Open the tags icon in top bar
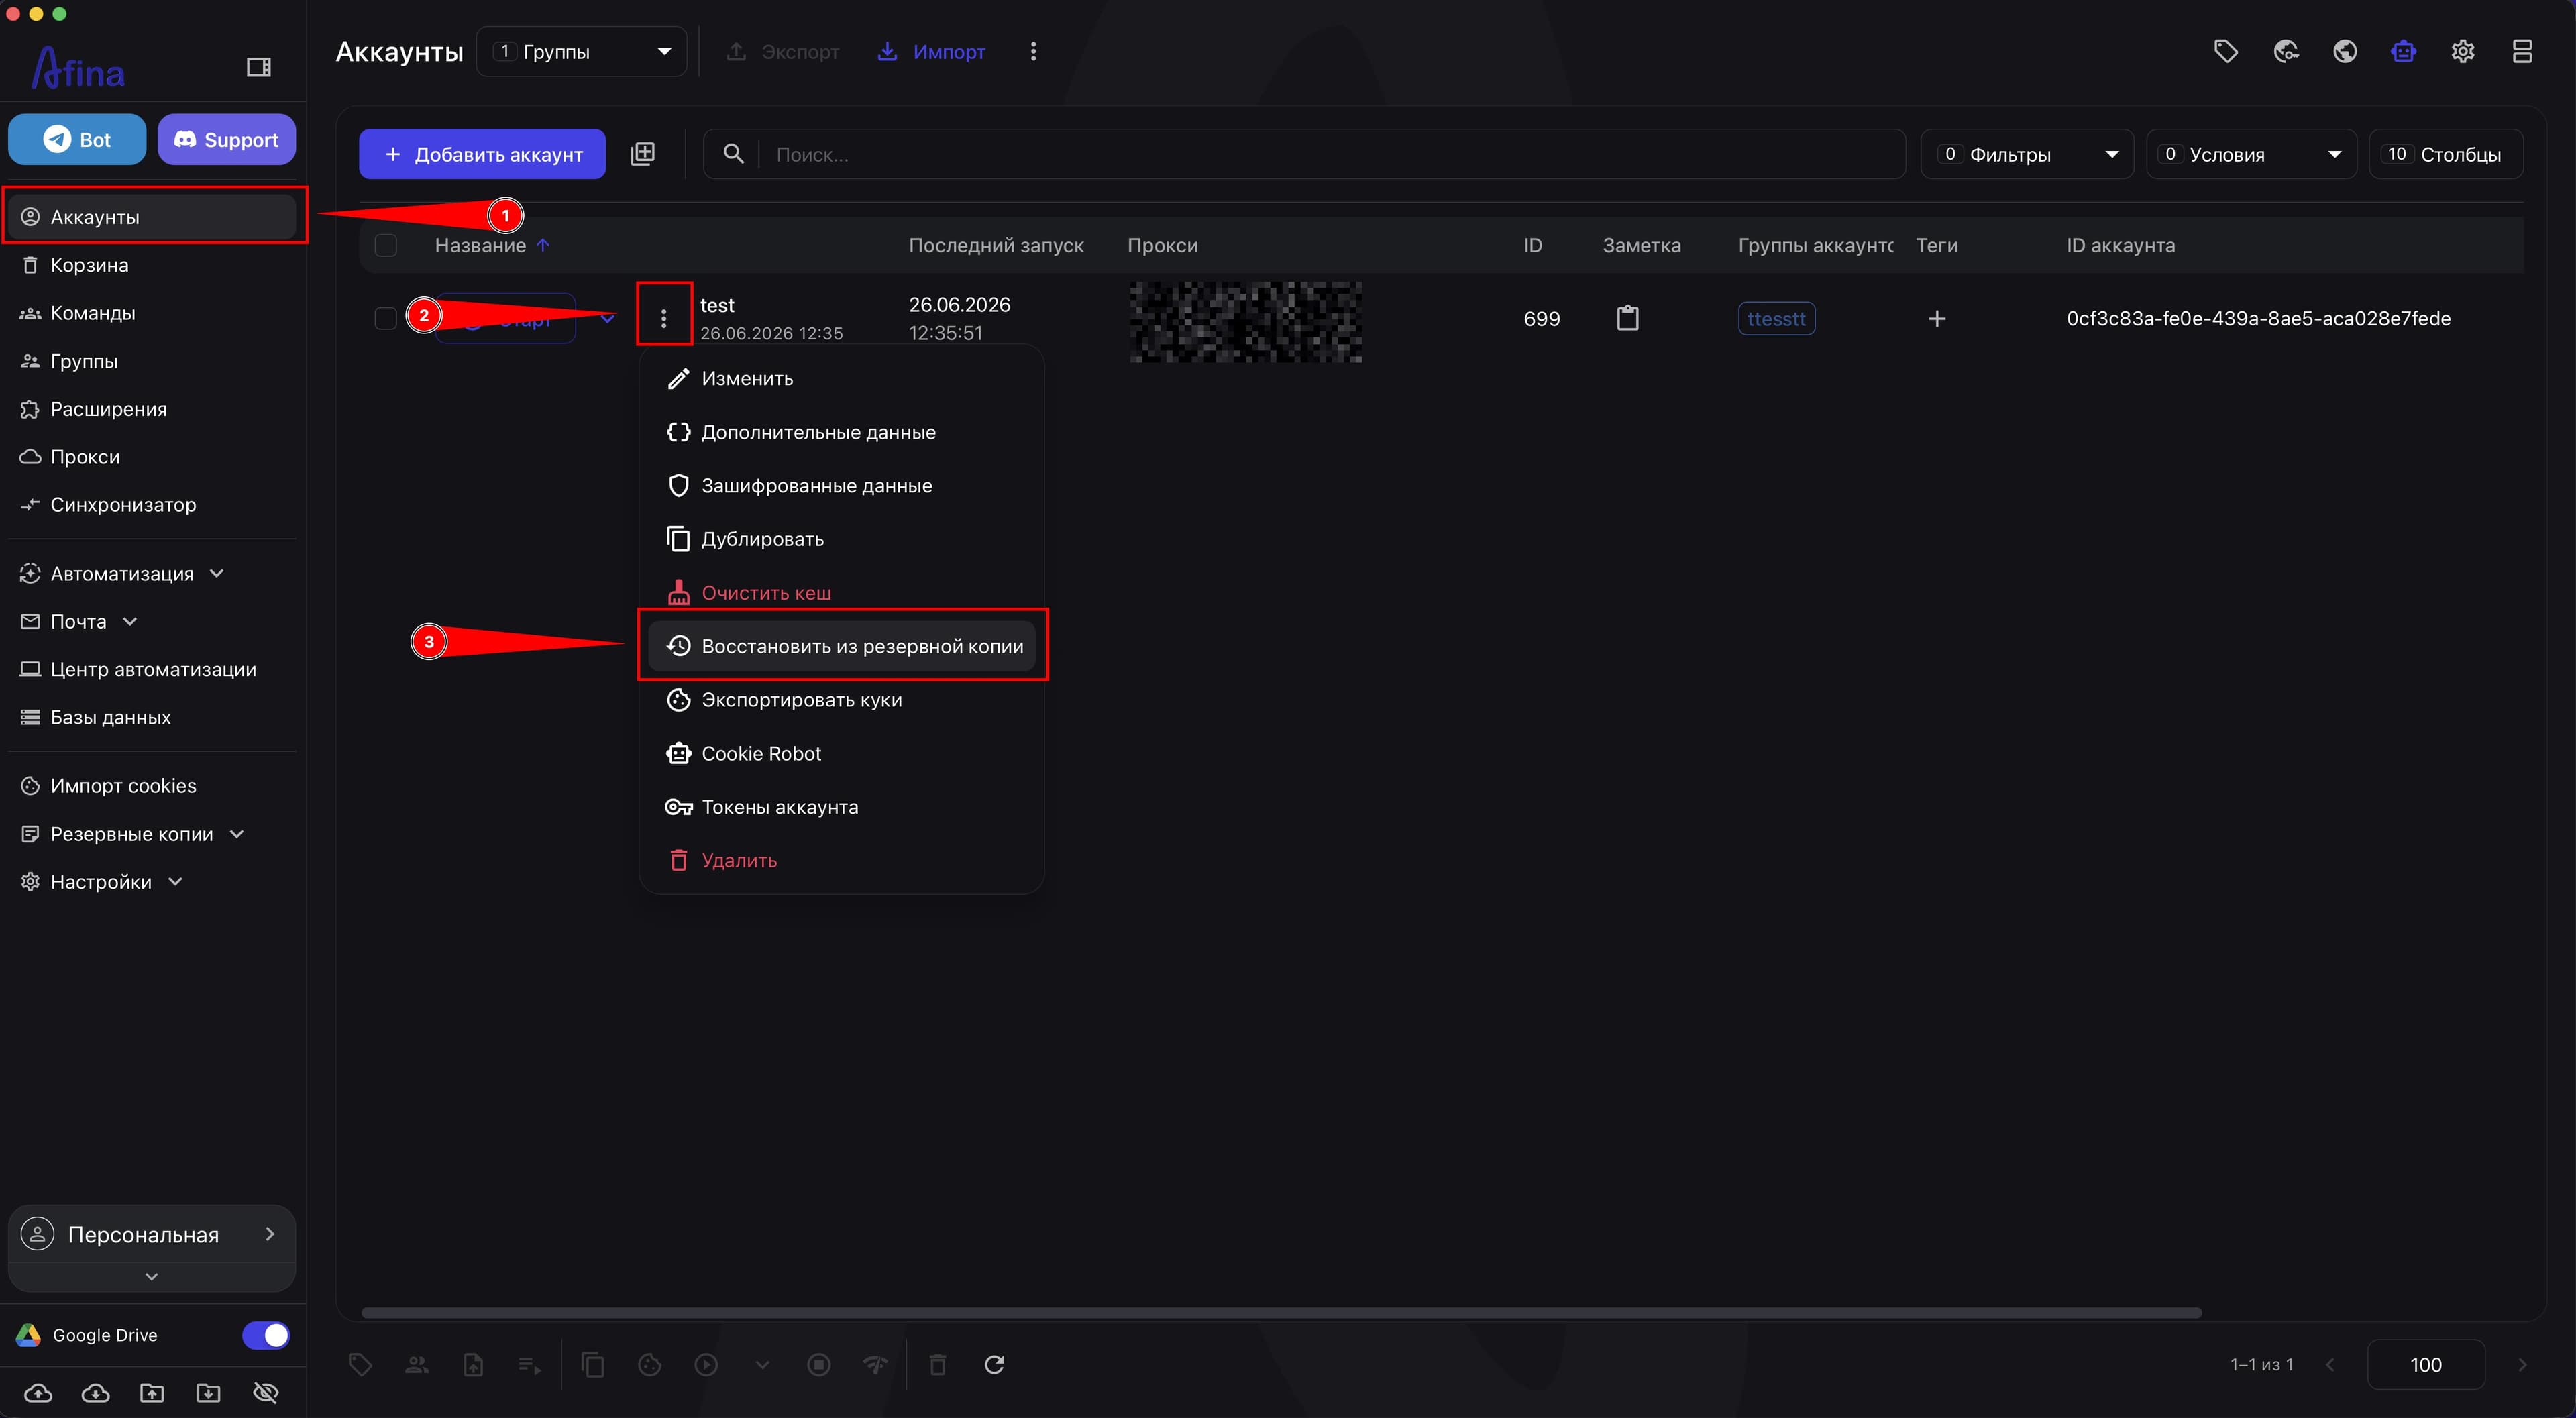The height and width of the screenshot is (1418, 2576). pyautogui.click(x=2225, y=51)
